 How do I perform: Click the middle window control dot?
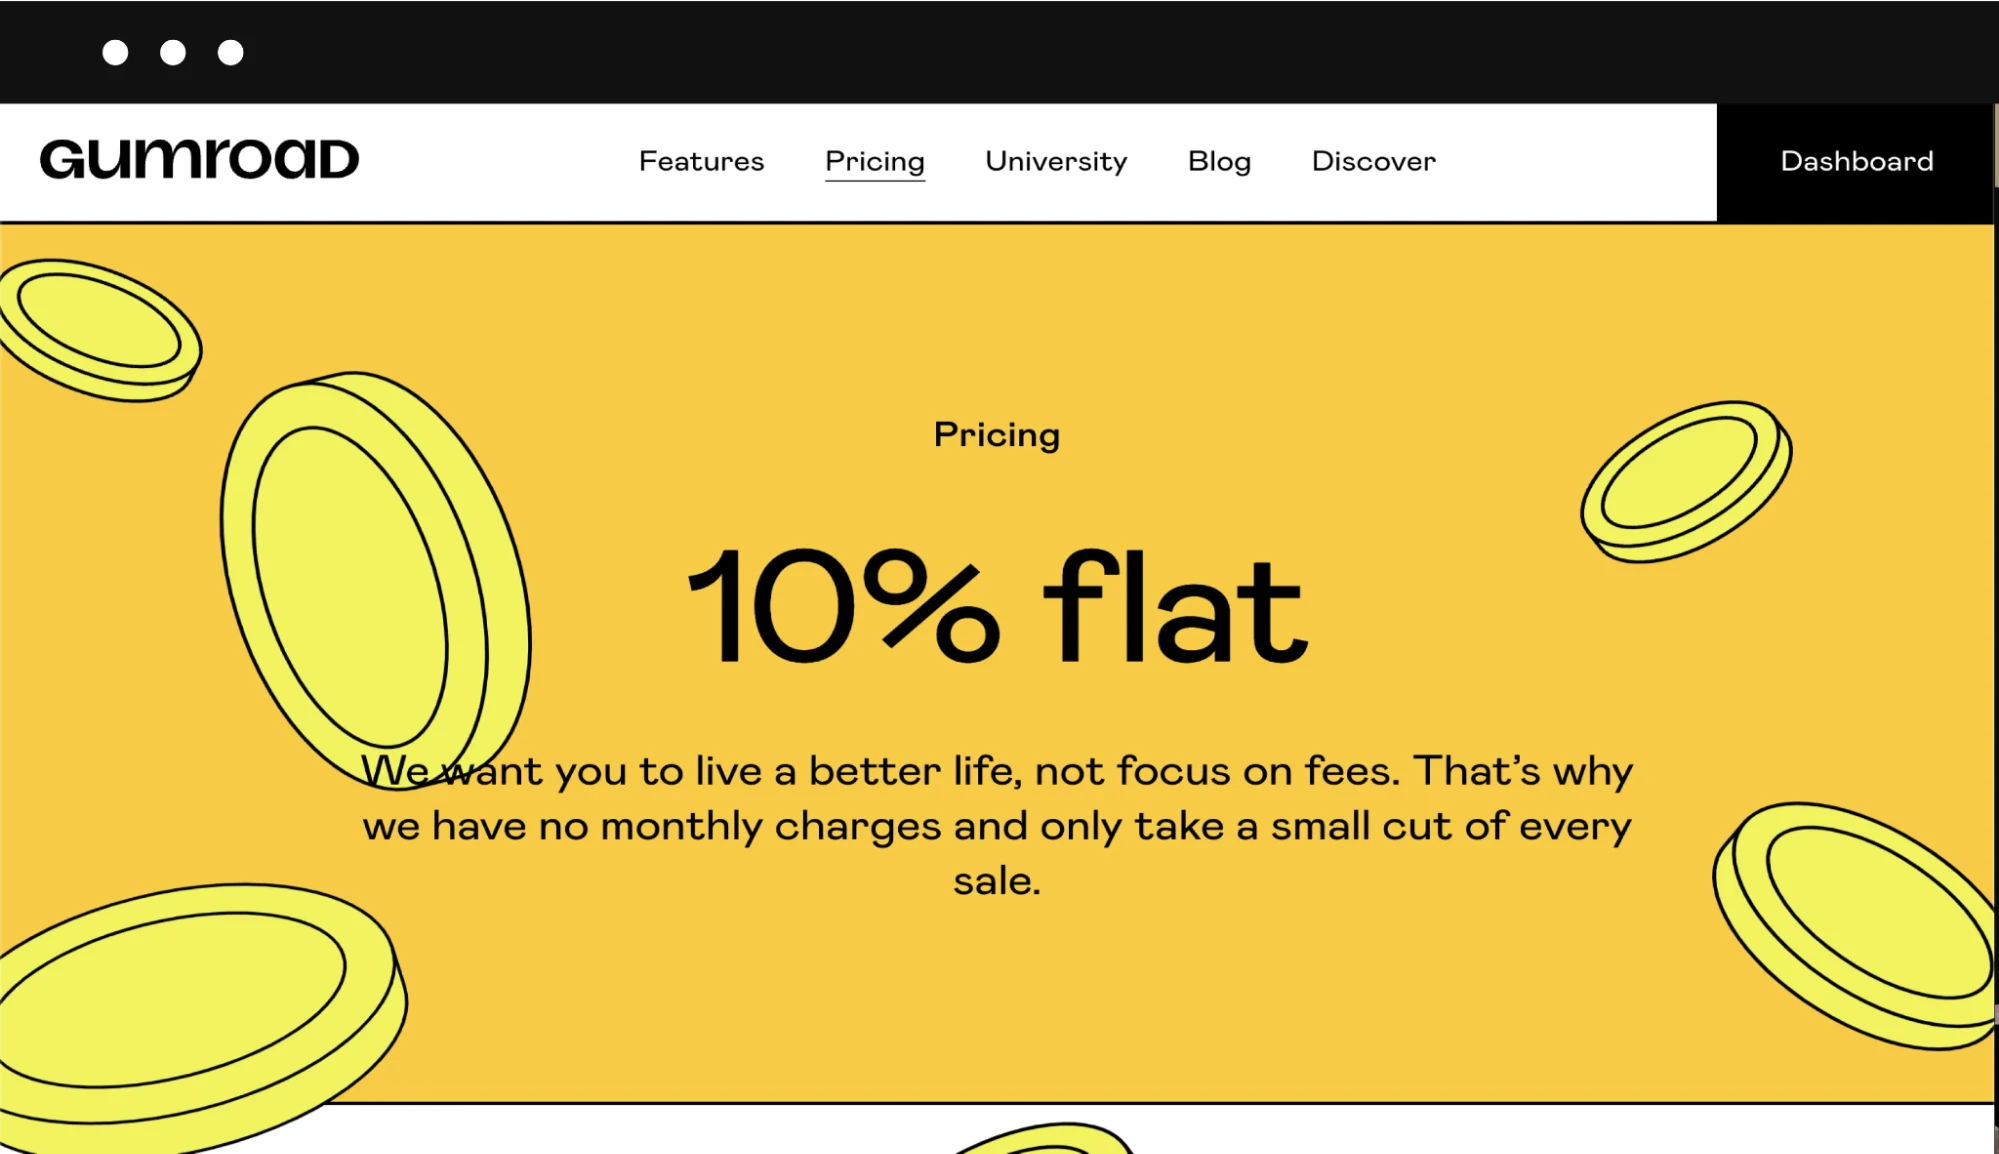click(172, 51)
